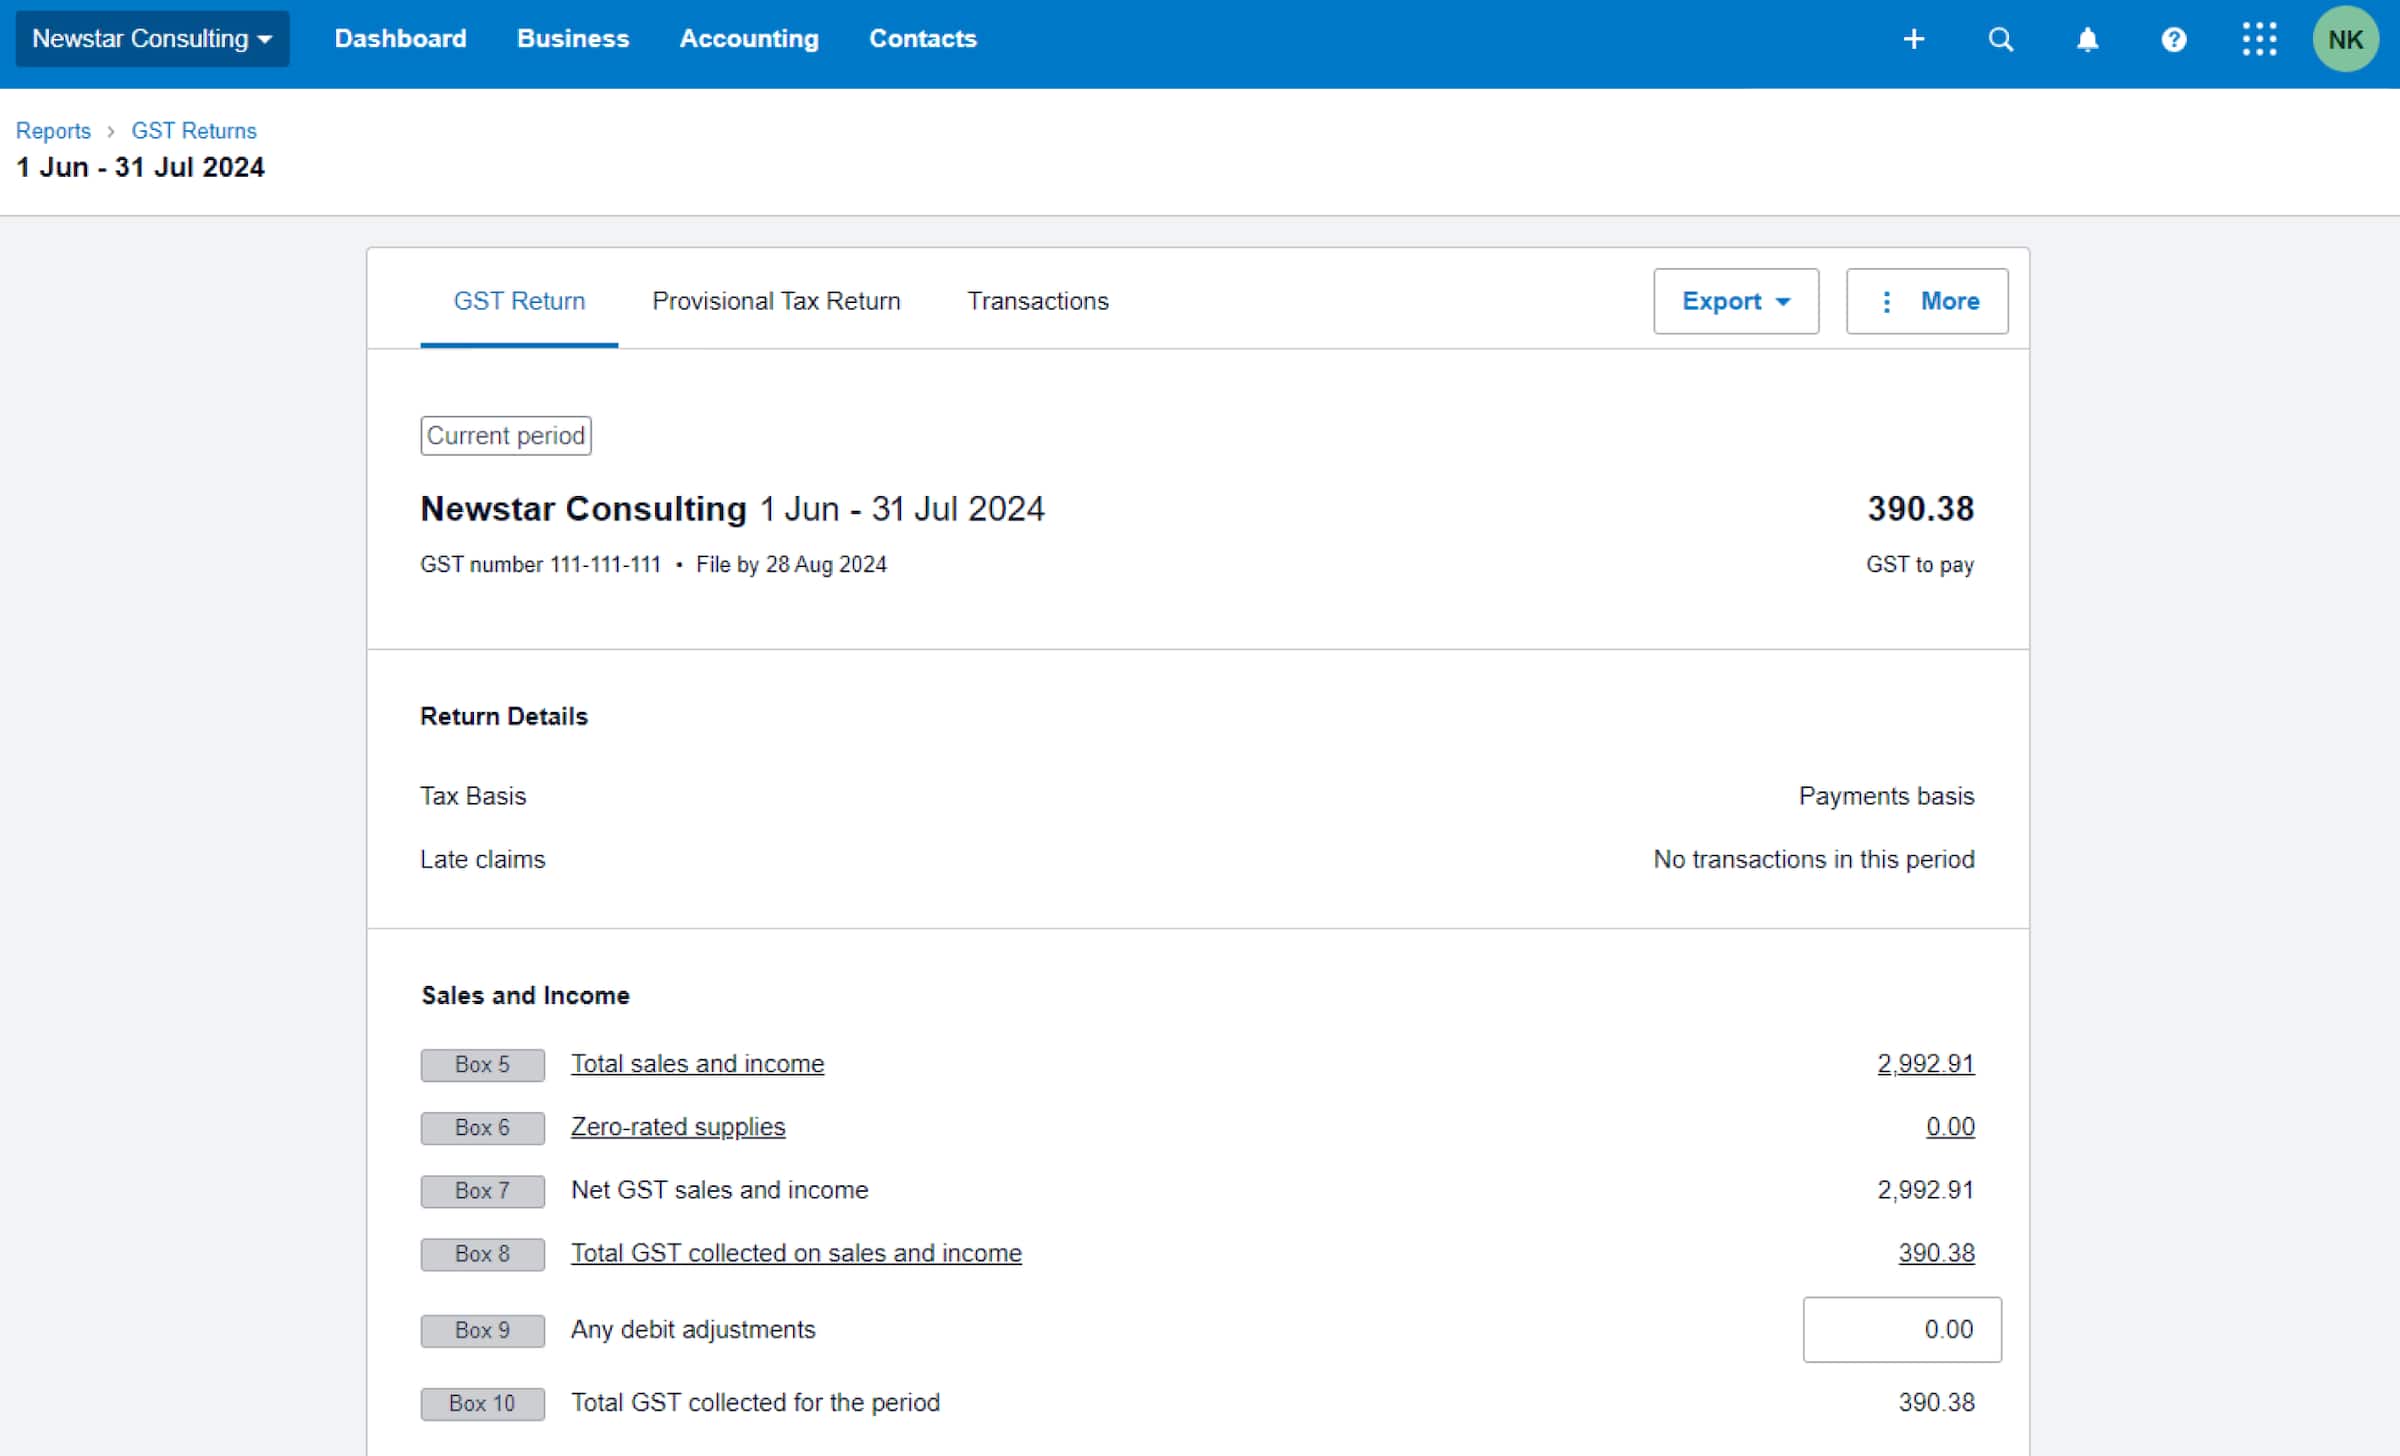Open the NK profile avatar menu
Screen dimensions: 2400x1456
pyautogui.click(x=2346, y=38)
